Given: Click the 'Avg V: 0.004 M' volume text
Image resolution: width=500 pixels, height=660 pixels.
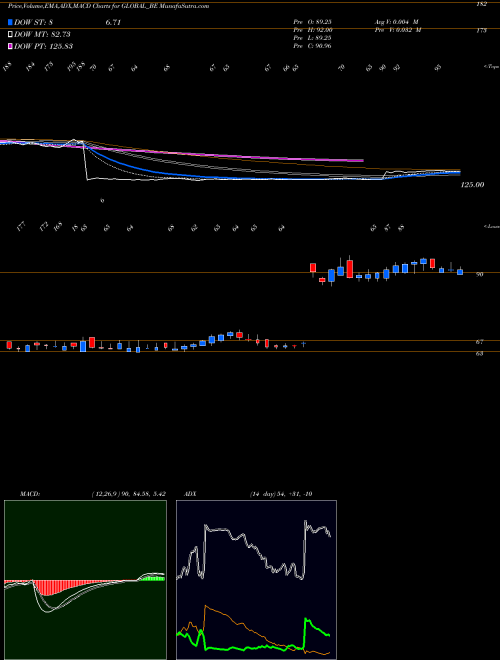Looking at the screenshot, I should pyautogui.click(x=396, y=22).
